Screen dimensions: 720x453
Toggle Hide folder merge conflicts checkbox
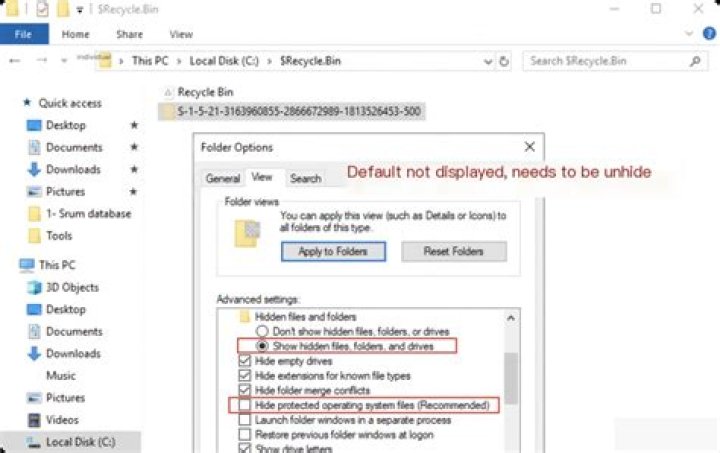[x=244, y=390]
